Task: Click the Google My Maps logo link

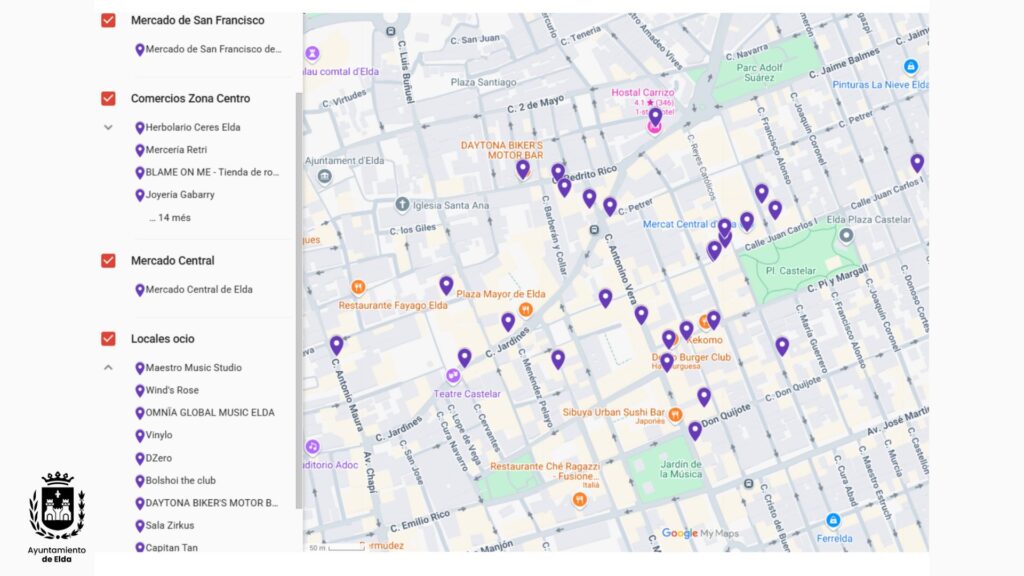Action: pyautogui.click(x=700, y=534)
